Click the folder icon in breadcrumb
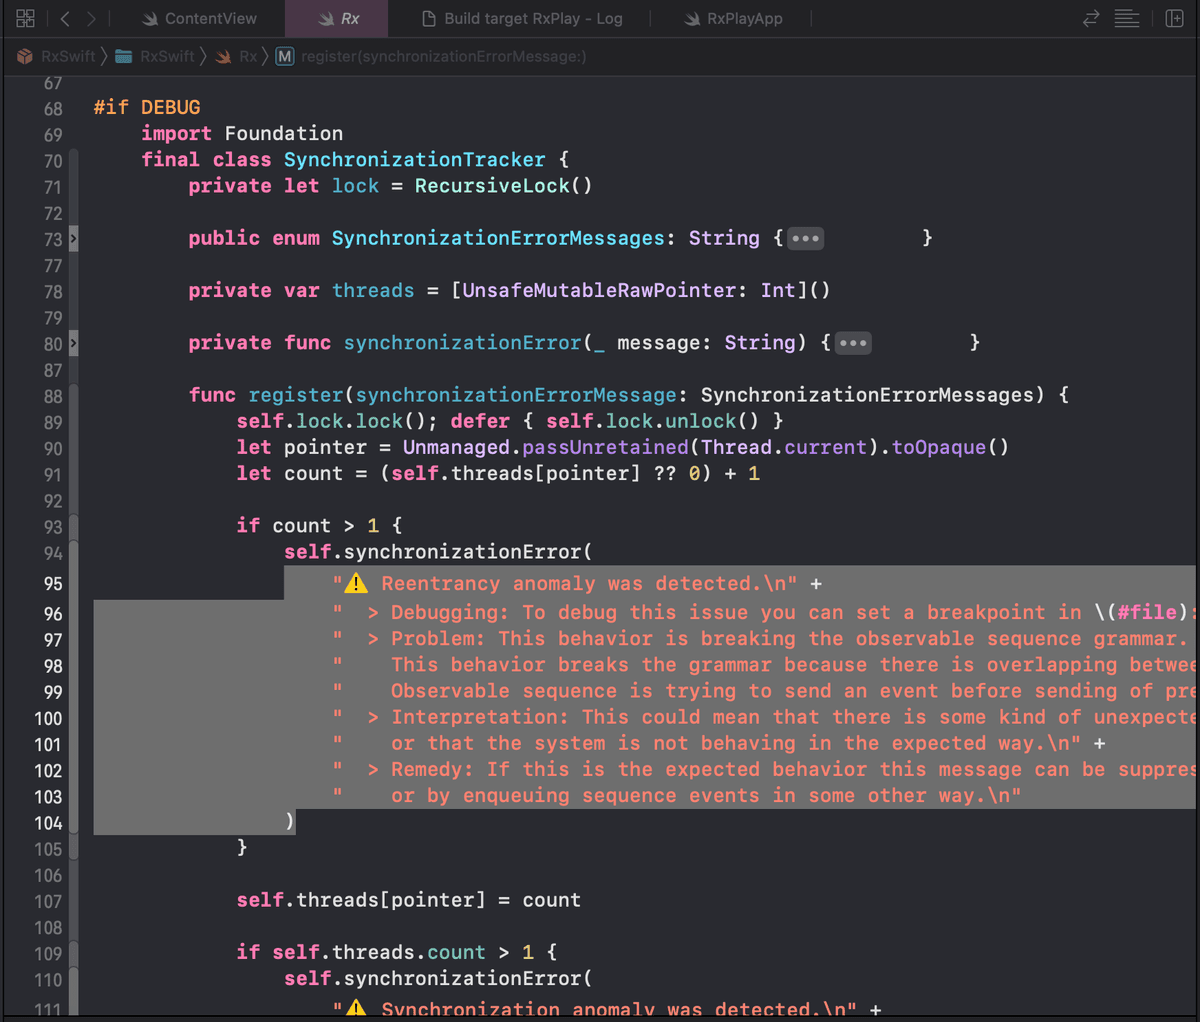The height and width of the screenshot is (1022, 1200). (x=124, y=56)
